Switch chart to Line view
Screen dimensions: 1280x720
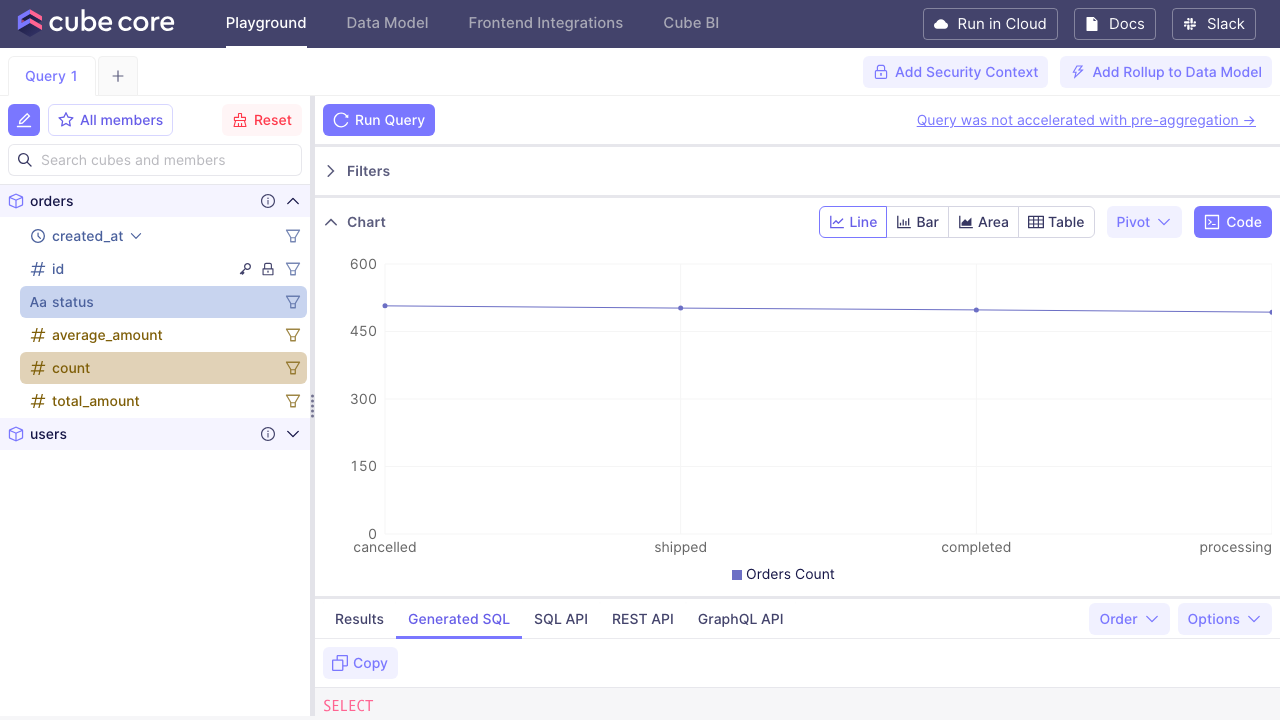853,222
